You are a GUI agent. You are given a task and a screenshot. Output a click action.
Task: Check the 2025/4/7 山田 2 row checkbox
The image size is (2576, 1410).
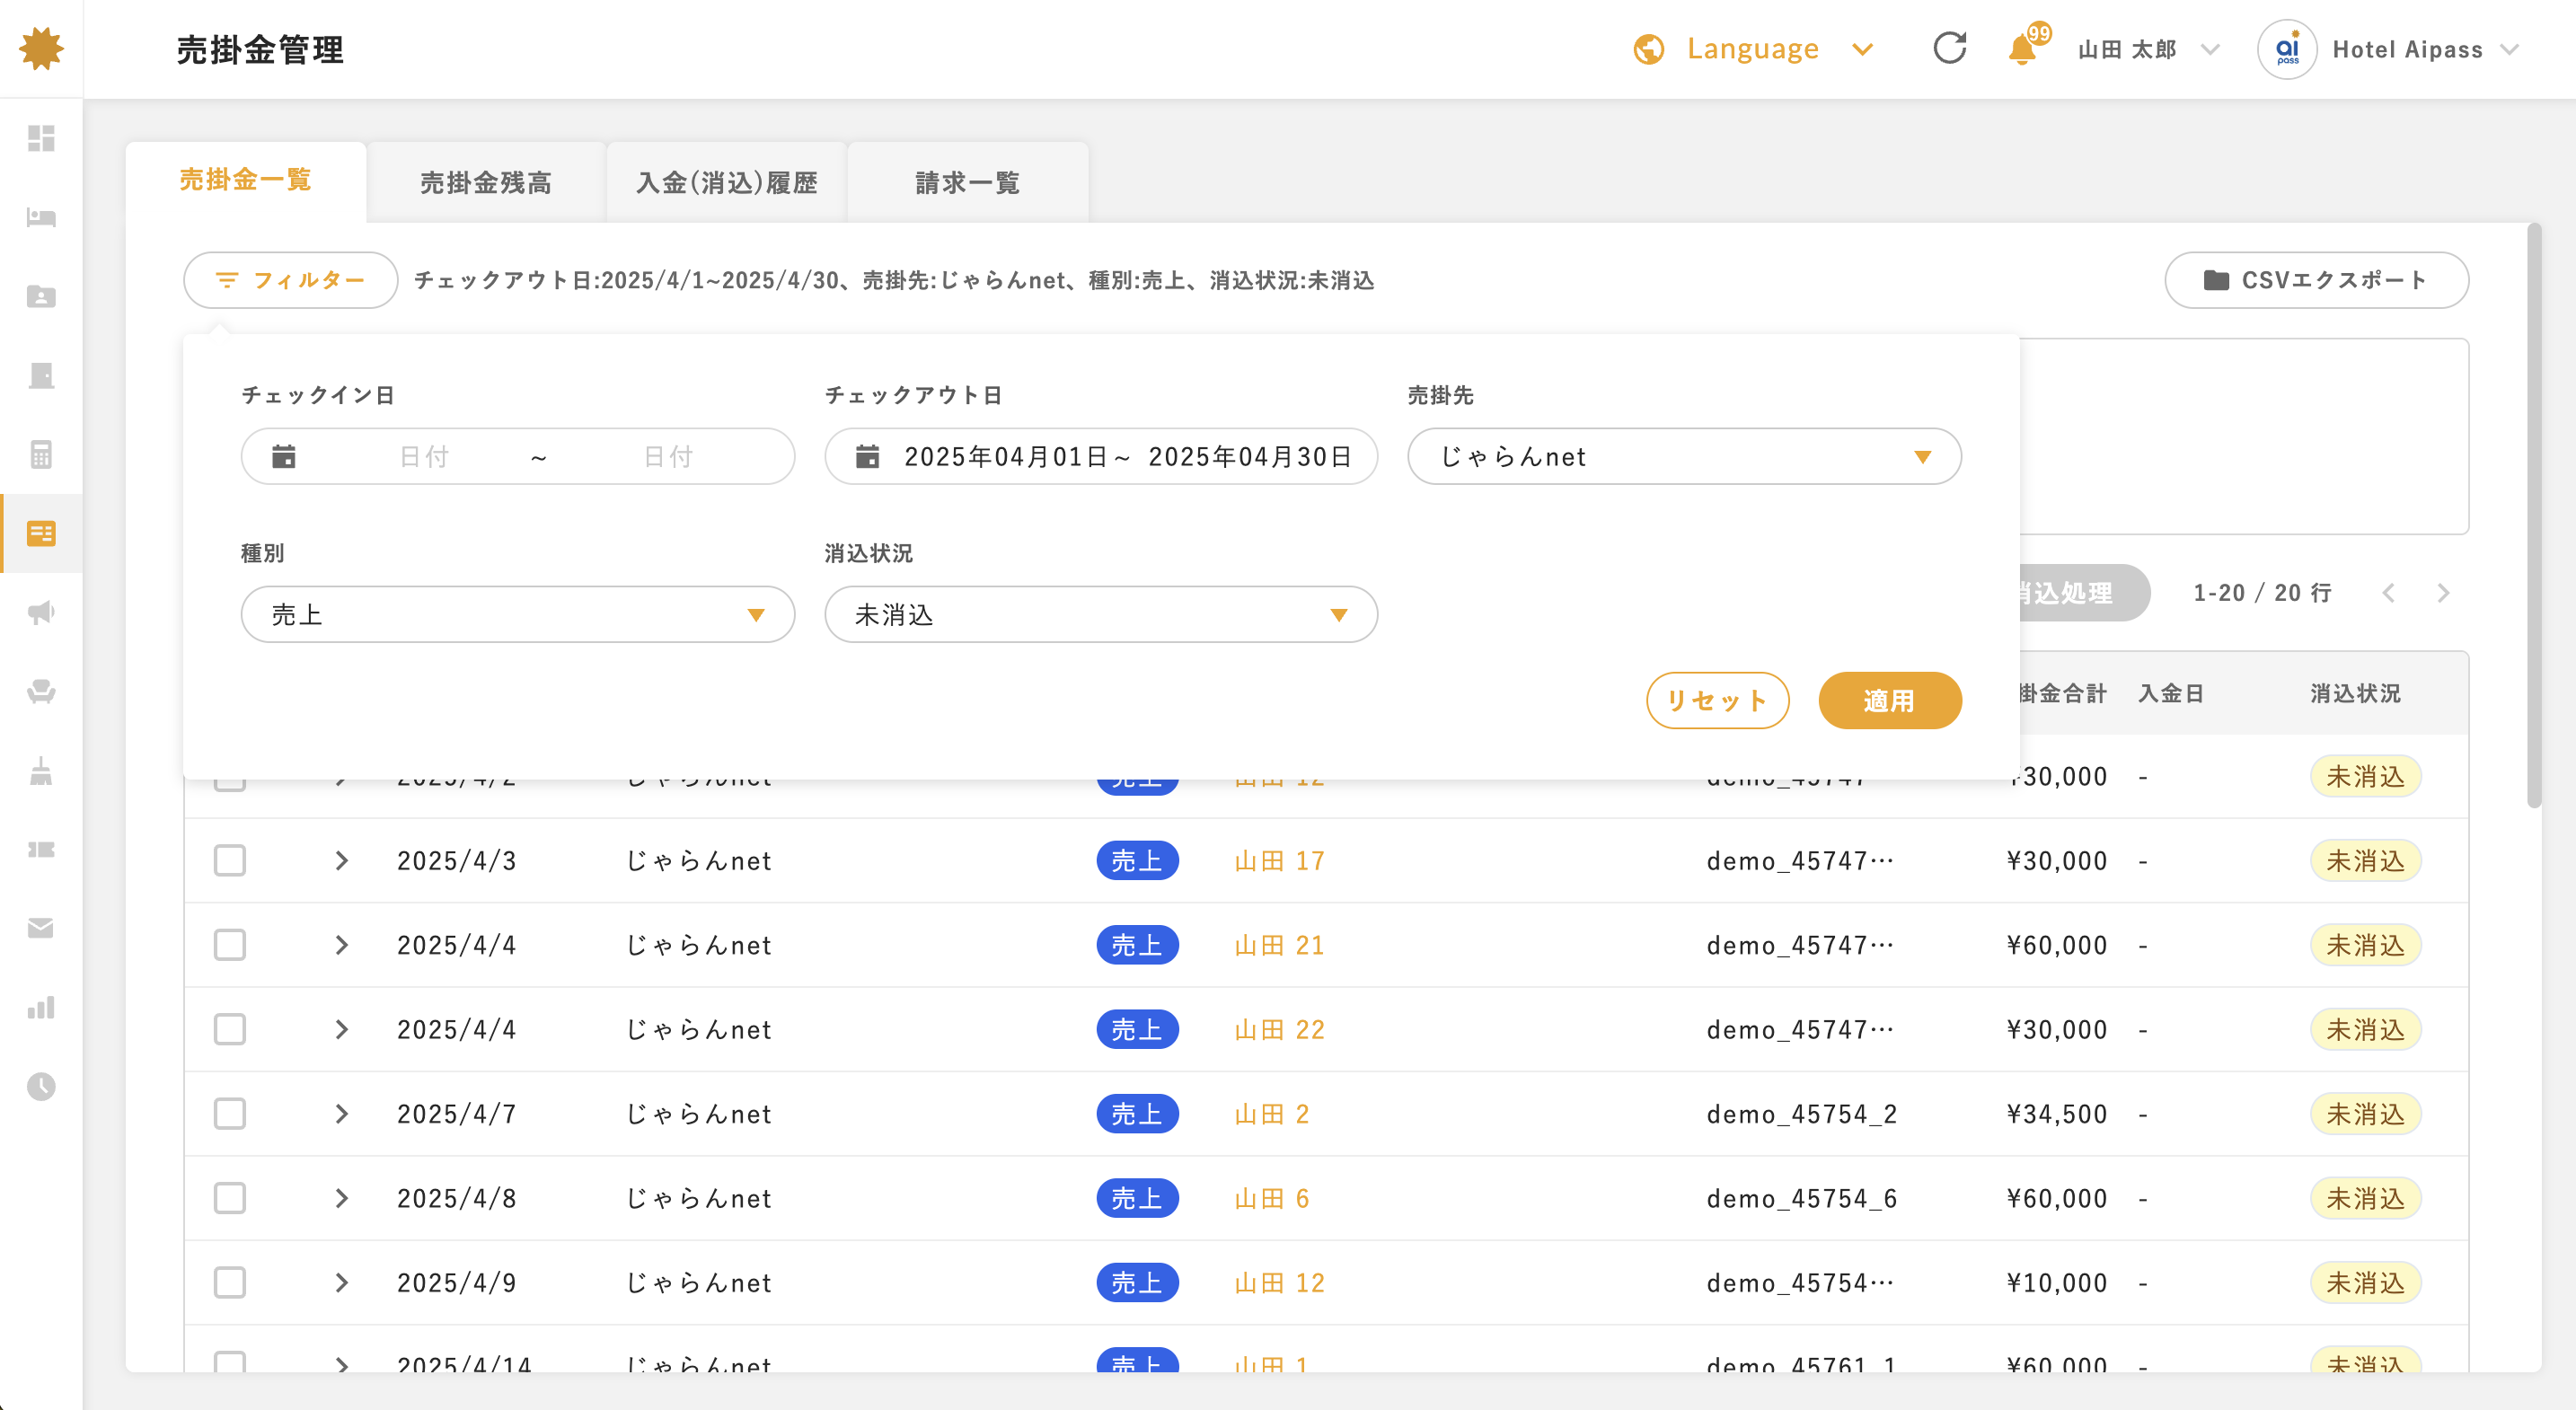(230, 1113)
